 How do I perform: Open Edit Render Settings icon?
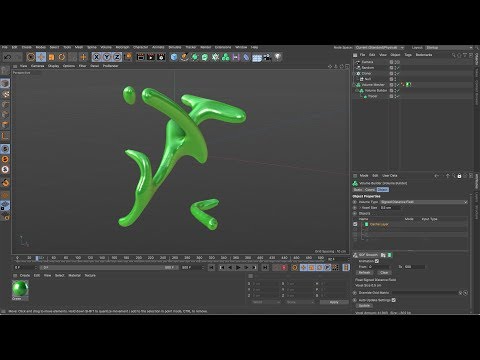(x=161, y=57)
